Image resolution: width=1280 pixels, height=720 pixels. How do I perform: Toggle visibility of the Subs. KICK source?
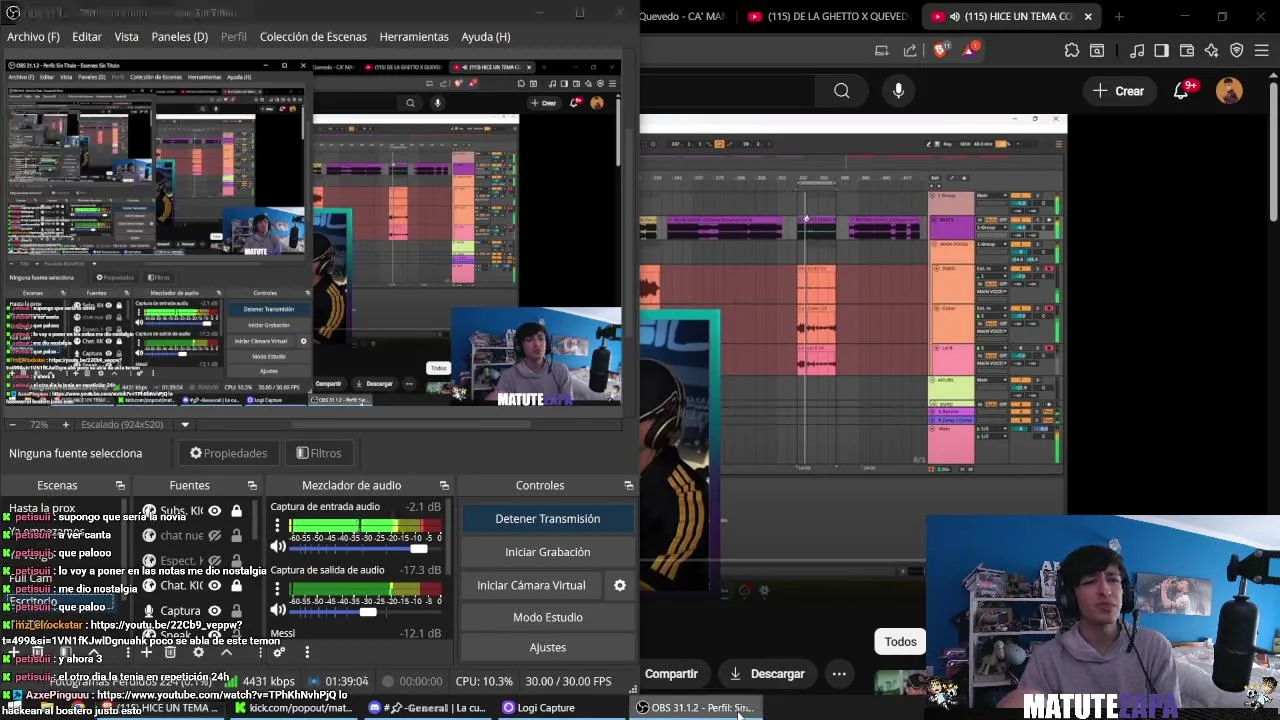point(214,510)
